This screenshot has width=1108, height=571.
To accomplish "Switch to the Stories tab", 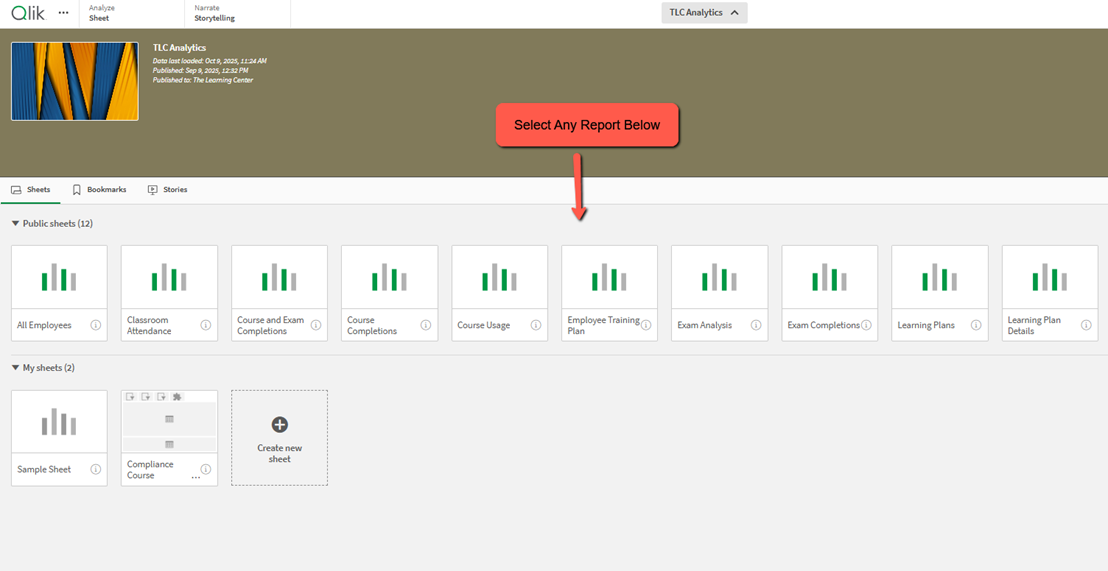I will [167, 190].
